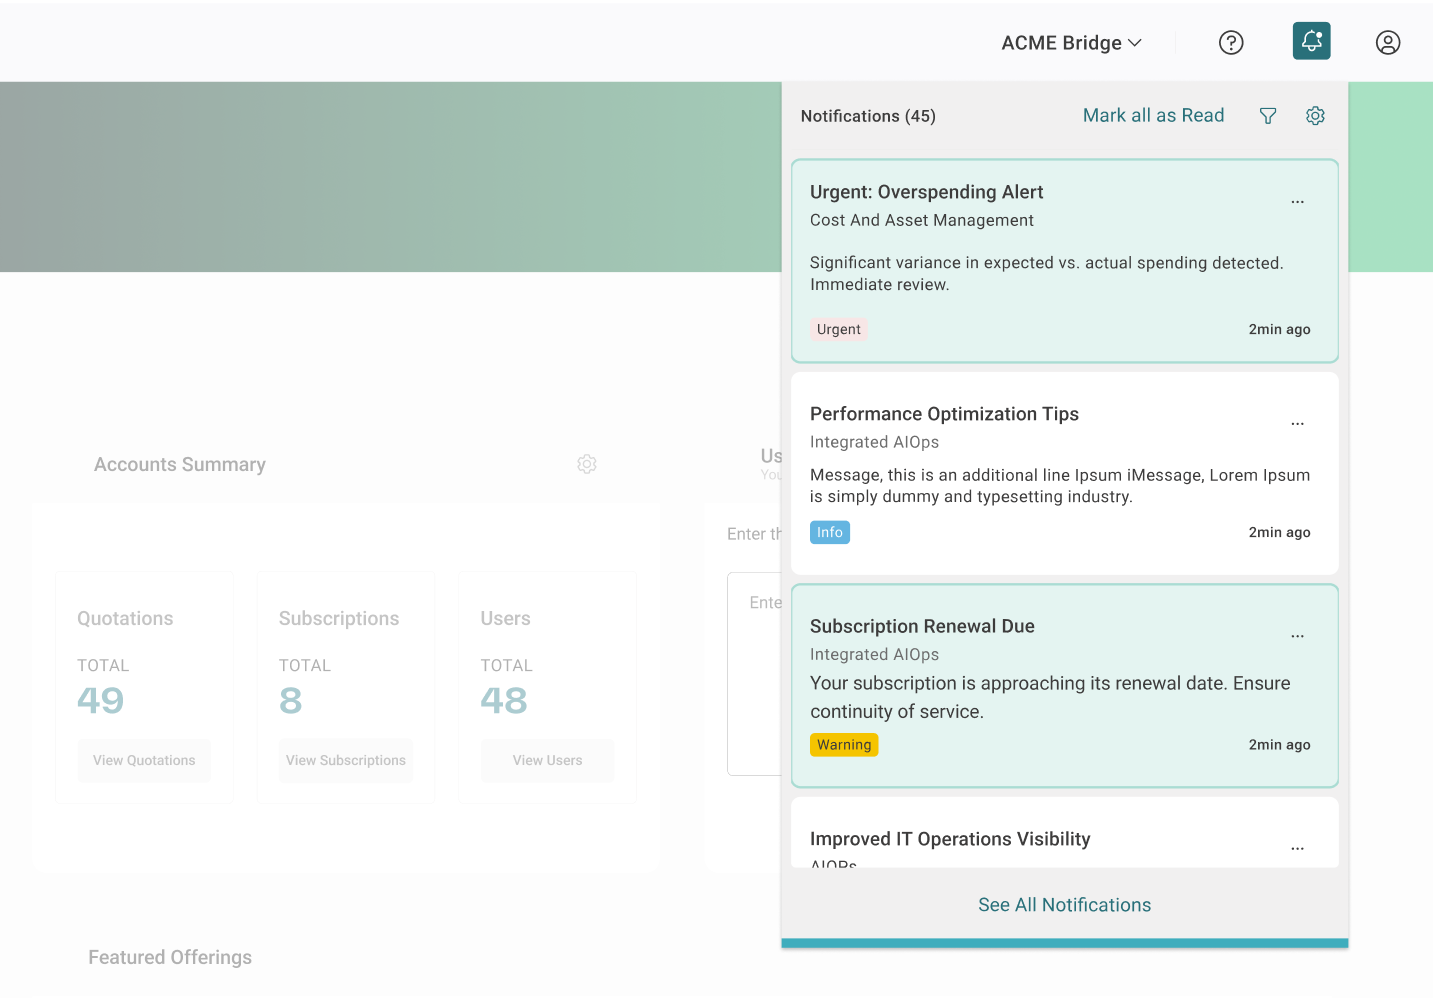Open options menu for Overspending Alert
This screenshot has width=1433, height=998.
click(x=1297, y=202)
